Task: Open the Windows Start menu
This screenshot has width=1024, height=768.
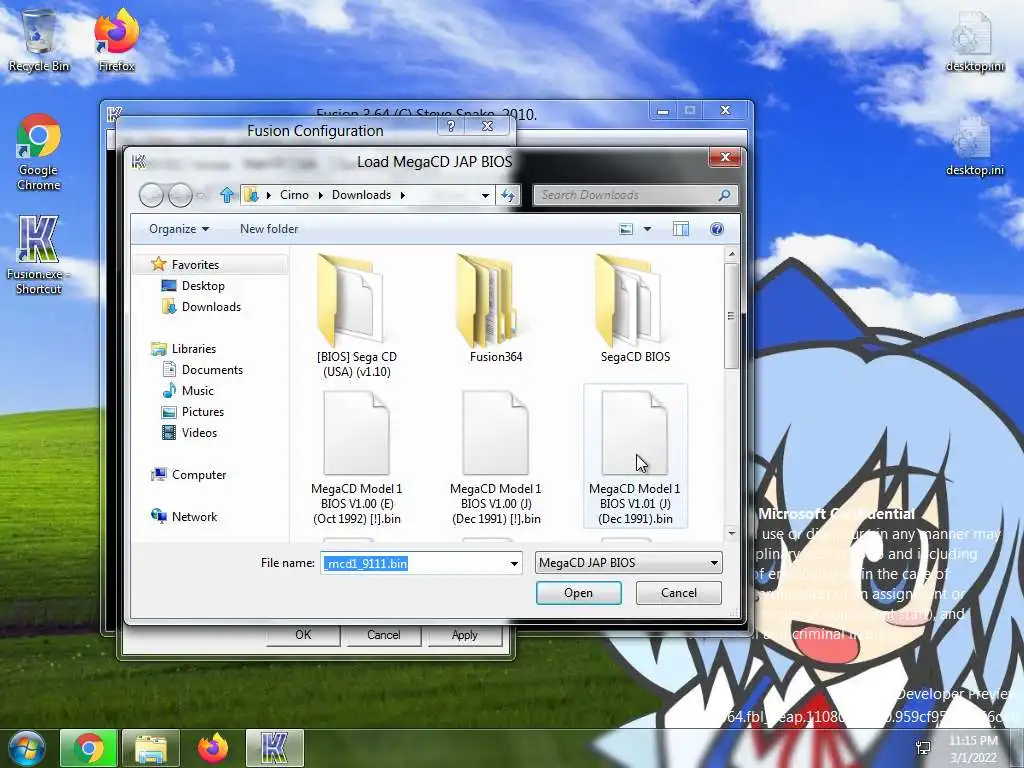Action: click(x=26, y=748)
